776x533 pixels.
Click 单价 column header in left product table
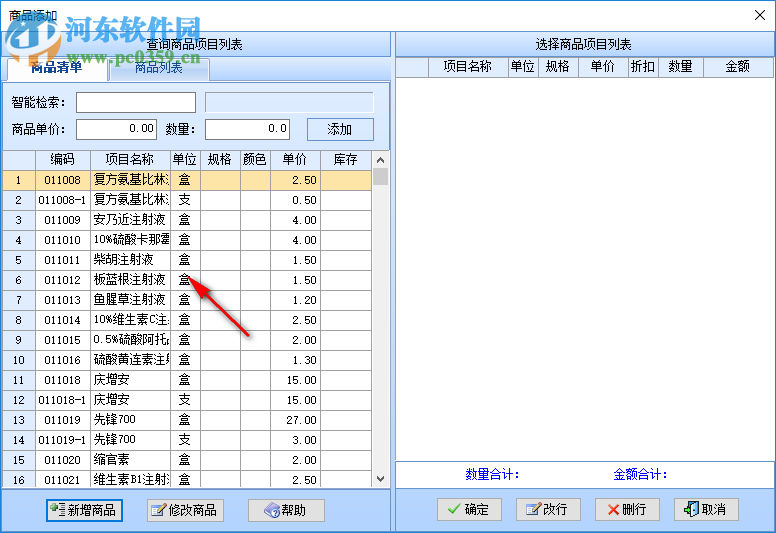coord(295,160)
